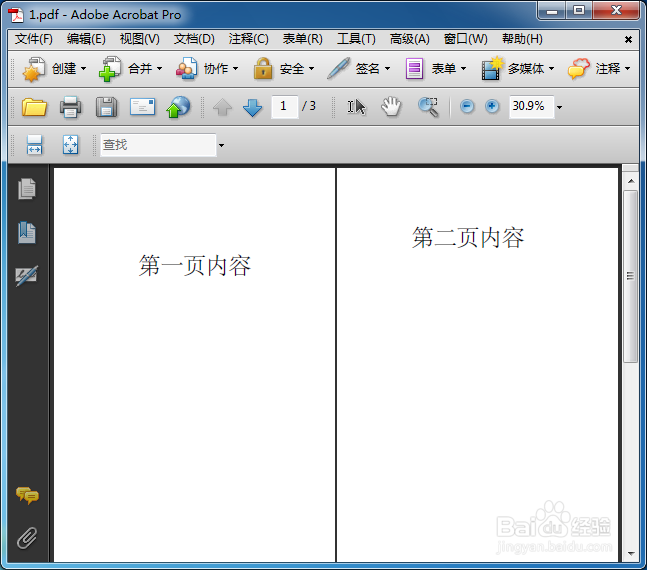Image resolution: width=647 pixels, height=570 pixels.
Task: Open the 表单(R) menu
Action: click(302, 39)
